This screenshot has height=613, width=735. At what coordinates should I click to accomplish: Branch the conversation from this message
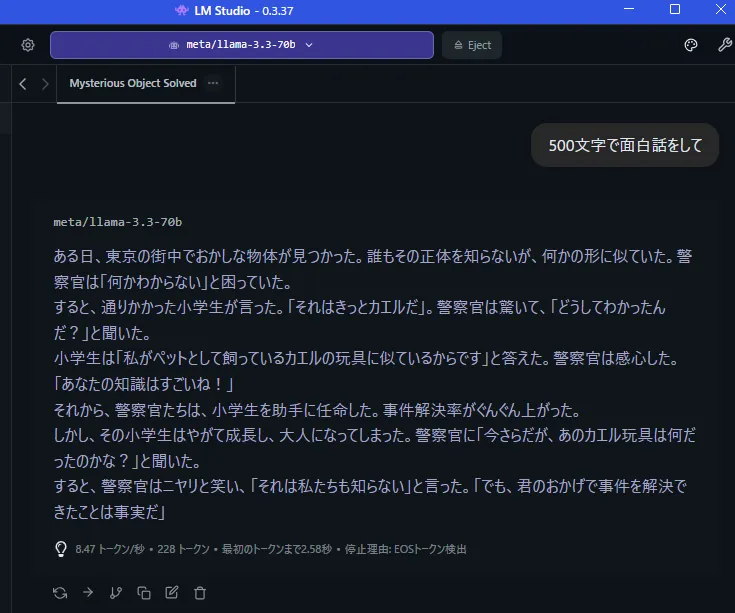(116, 592)
